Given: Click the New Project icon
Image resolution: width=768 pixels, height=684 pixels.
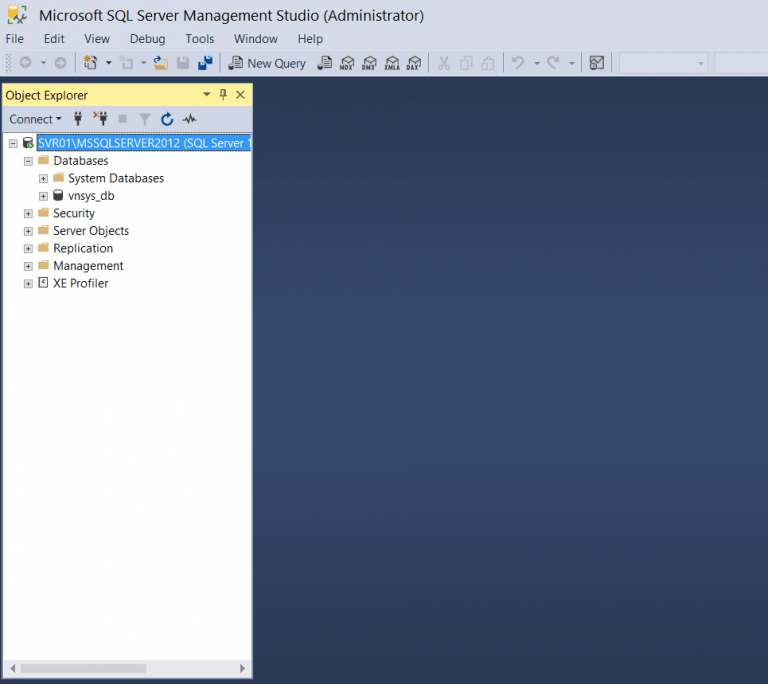Looking at the screenshot, I should pyautogui.click(x=91, y=63).
